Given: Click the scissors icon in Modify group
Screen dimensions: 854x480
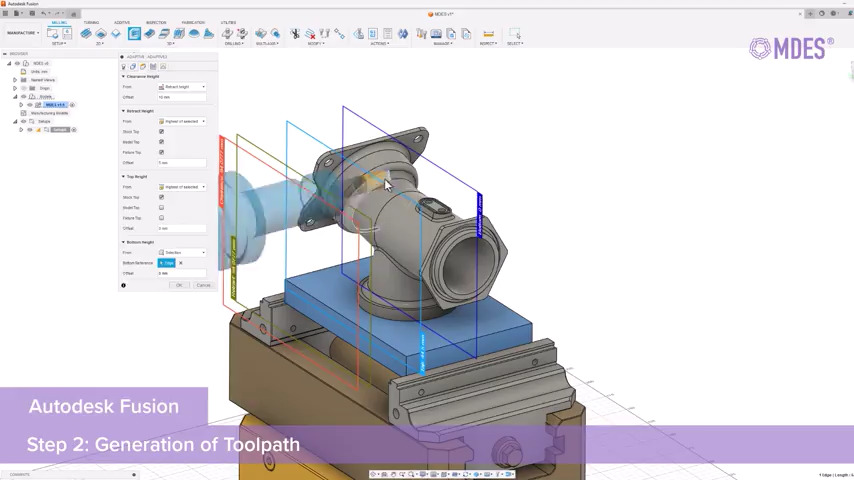Looking at the screenshot, I should coord(295,34).
